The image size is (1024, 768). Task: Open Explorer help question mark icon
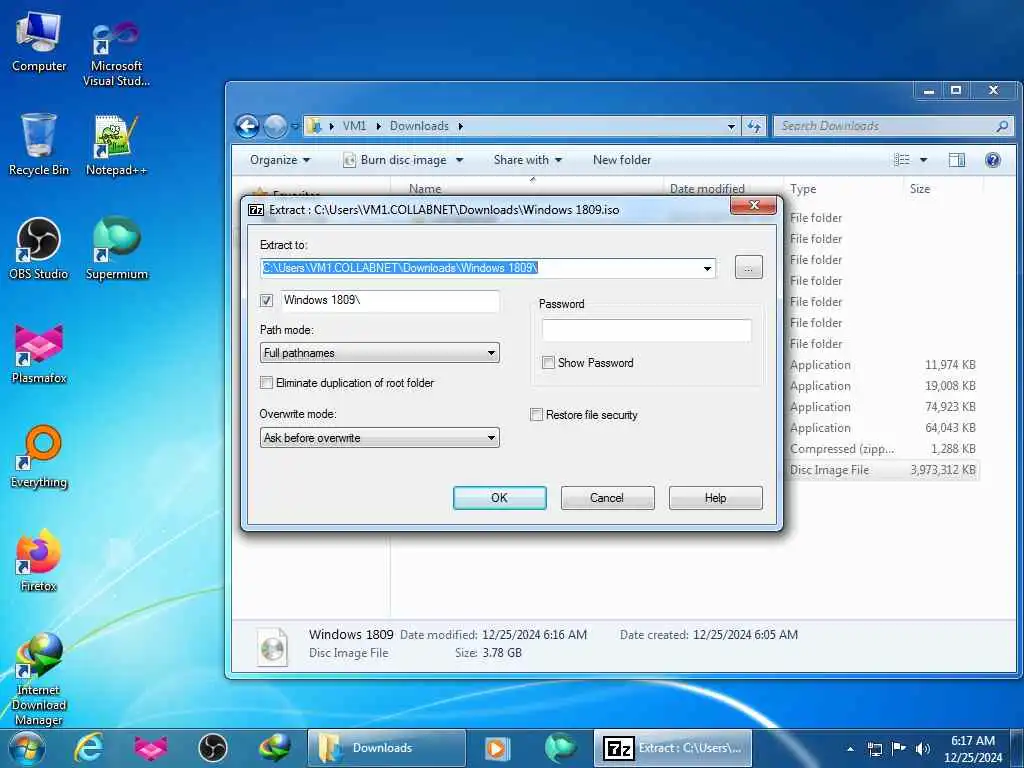(x=993, y=160)
